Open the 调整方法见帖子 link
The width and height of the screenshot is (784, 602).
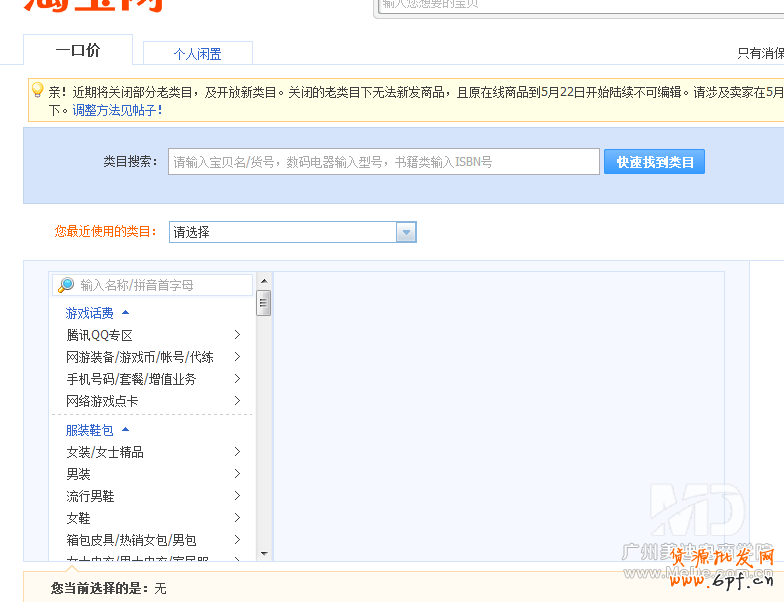[x=116, y=110]
